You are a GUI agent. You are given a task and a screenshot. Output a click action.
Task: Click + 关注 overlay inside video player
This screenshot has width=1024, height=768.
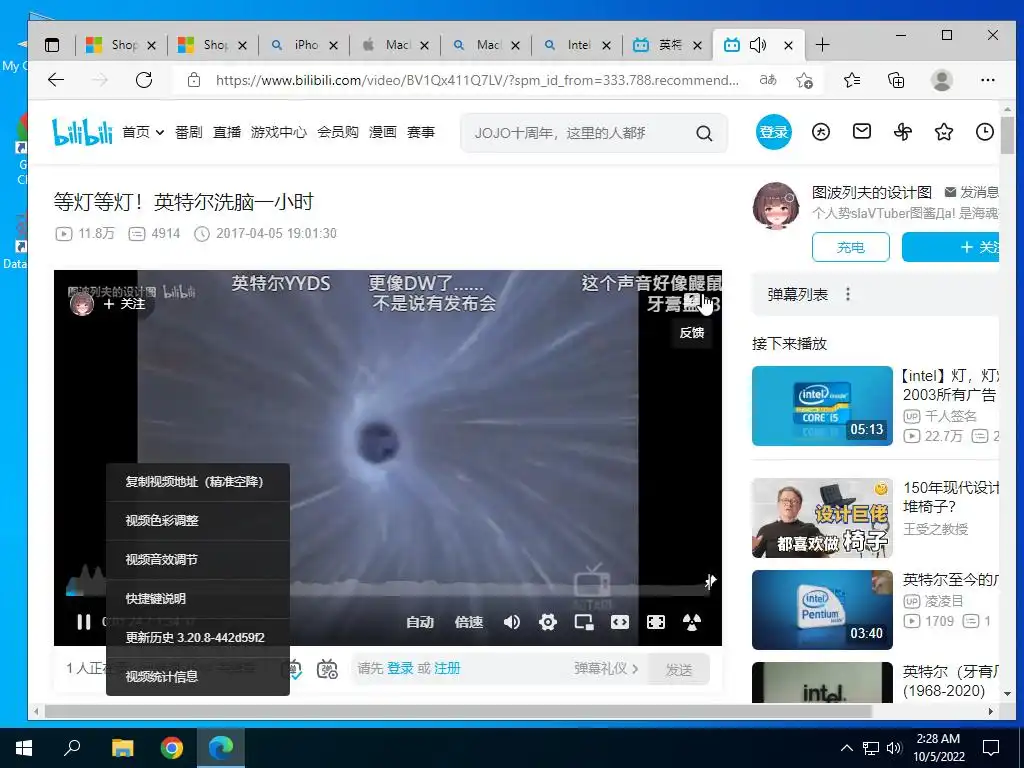(x=124, y=304)
